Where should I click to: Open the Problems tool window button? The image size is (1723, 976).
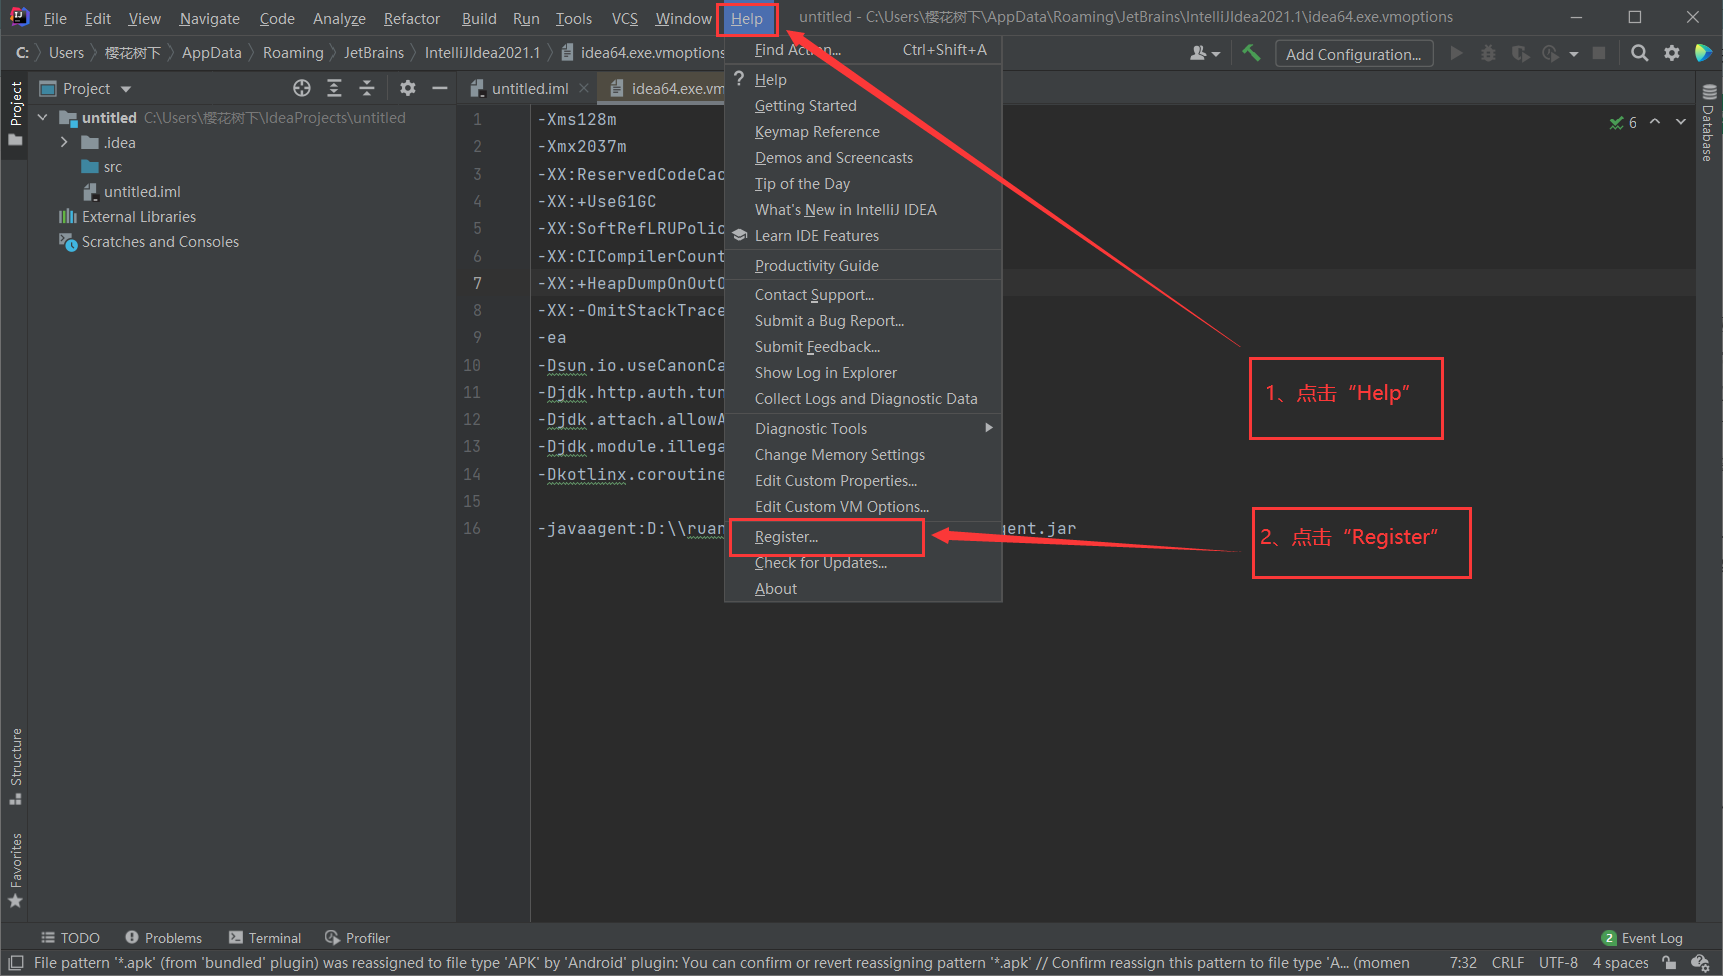coord(164,938)
